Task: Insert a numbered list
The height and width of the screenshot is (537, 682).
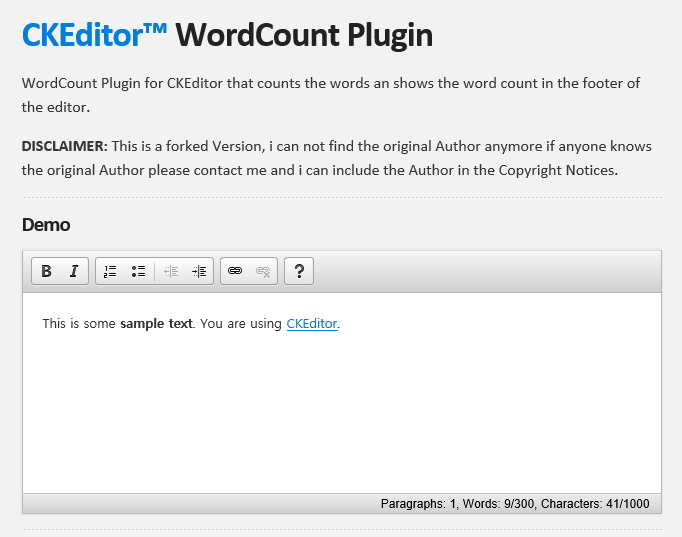Action: [110, 271]
